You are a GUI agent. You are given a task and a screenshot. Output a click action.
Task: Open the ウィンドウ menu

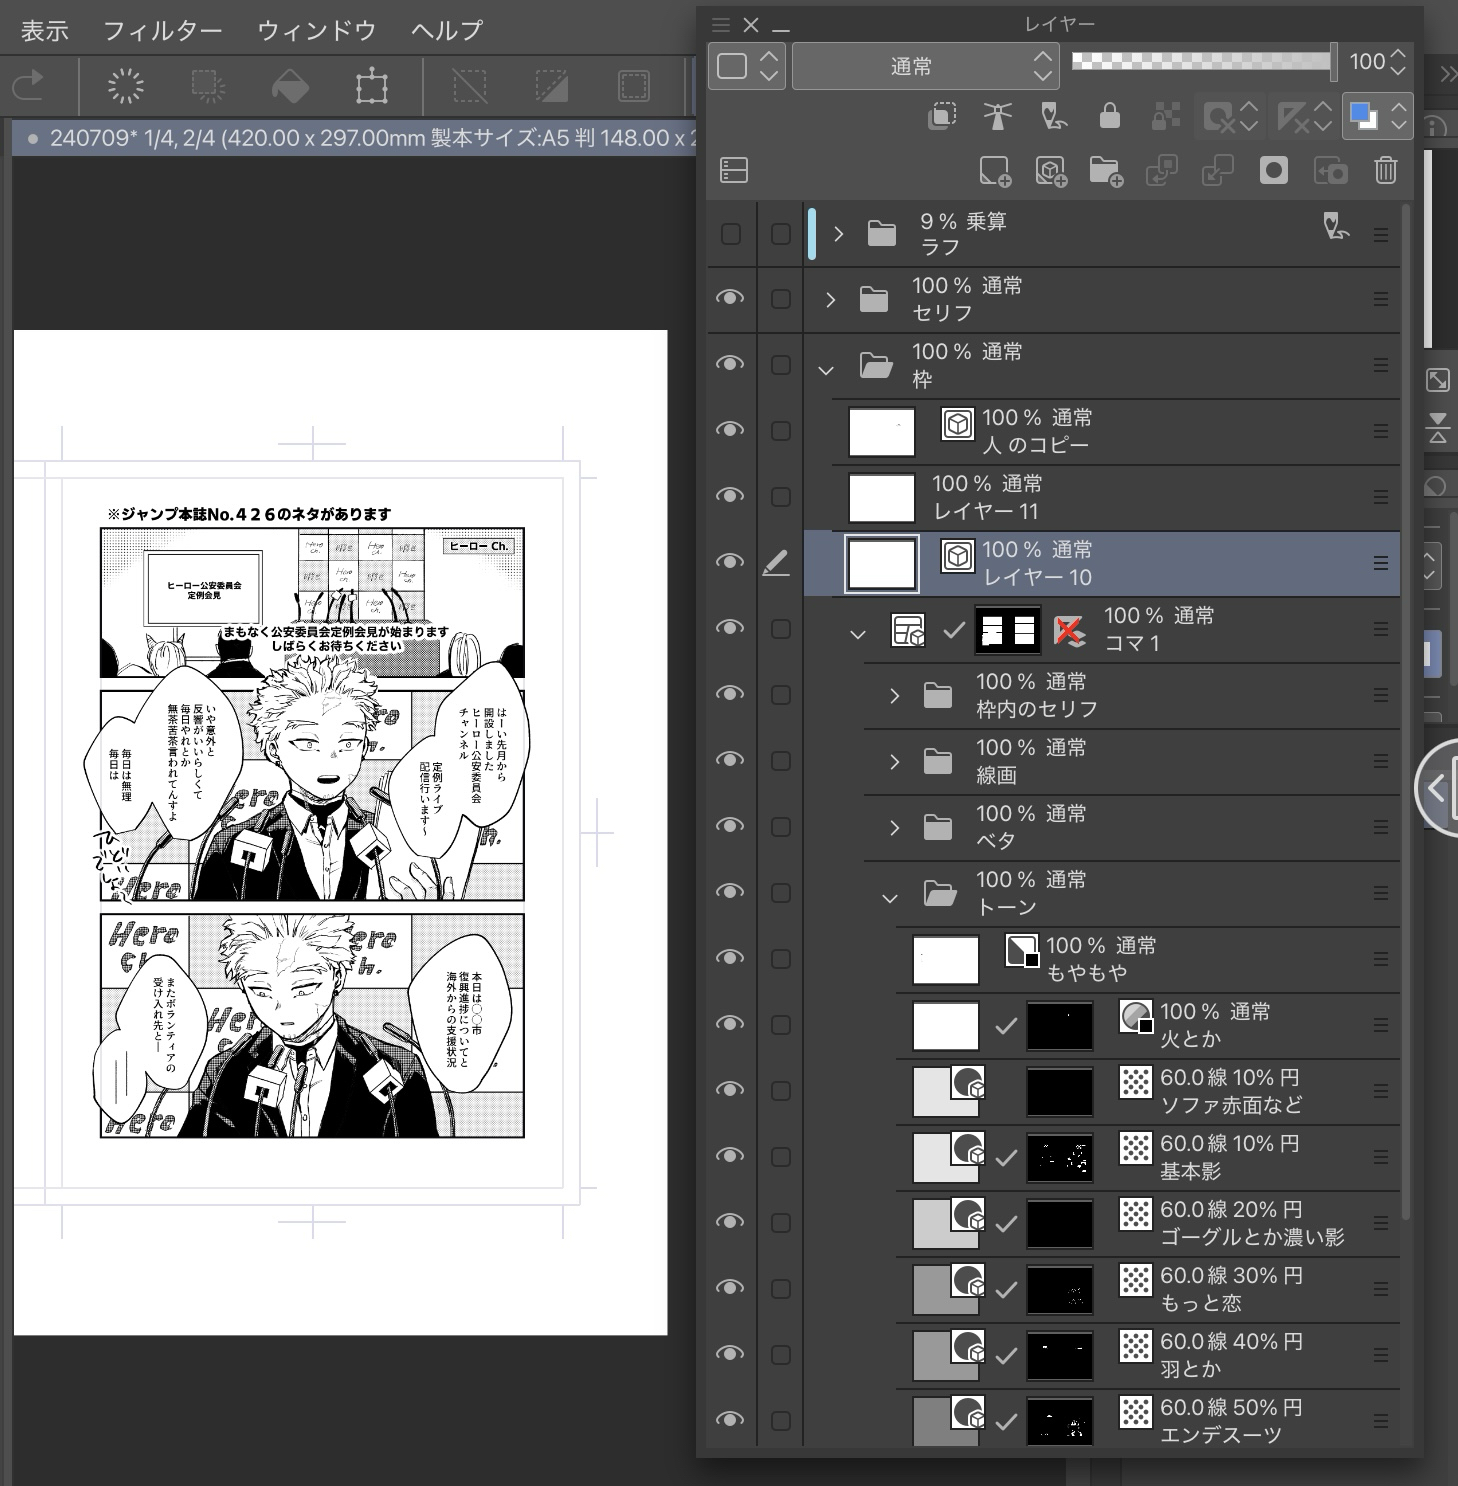(316, 30)
